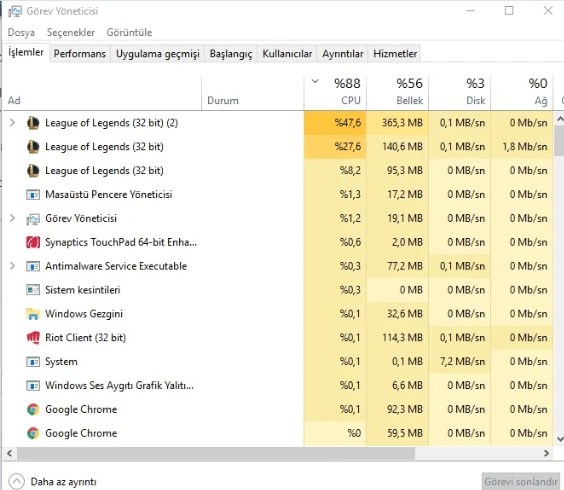The width and height of the screenshot is (564, 490).
Task: Click the vertical scrollbar down arrow
Action: tap(559, 439)
